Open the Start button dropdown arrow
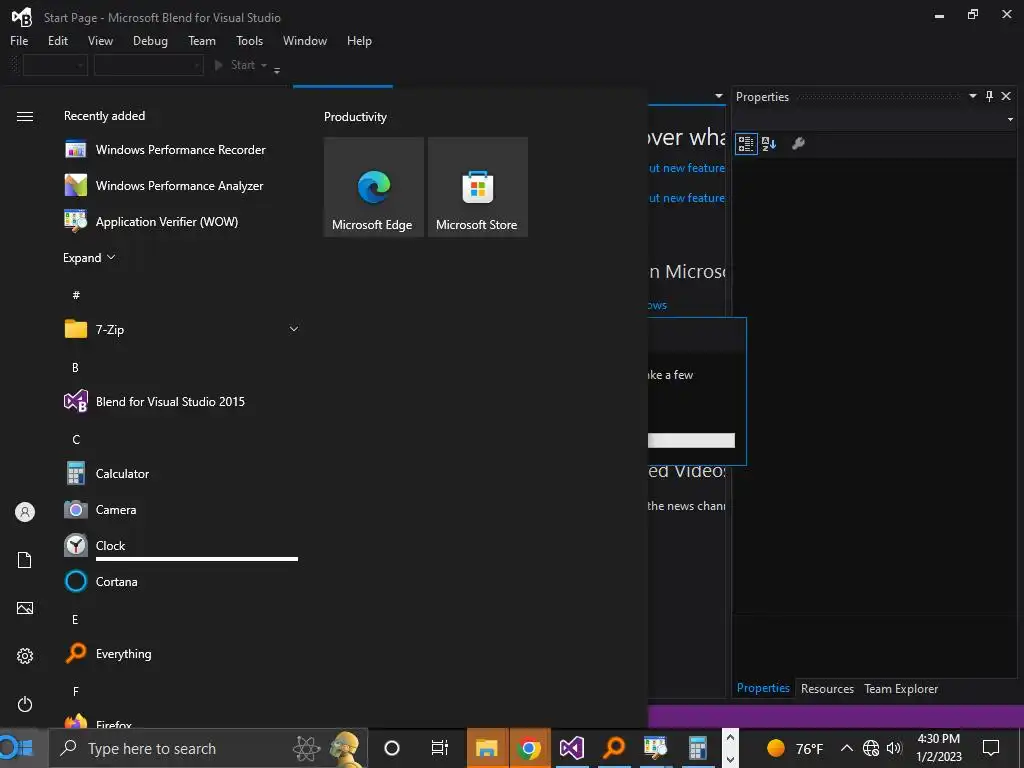 (x=264, y=65)
